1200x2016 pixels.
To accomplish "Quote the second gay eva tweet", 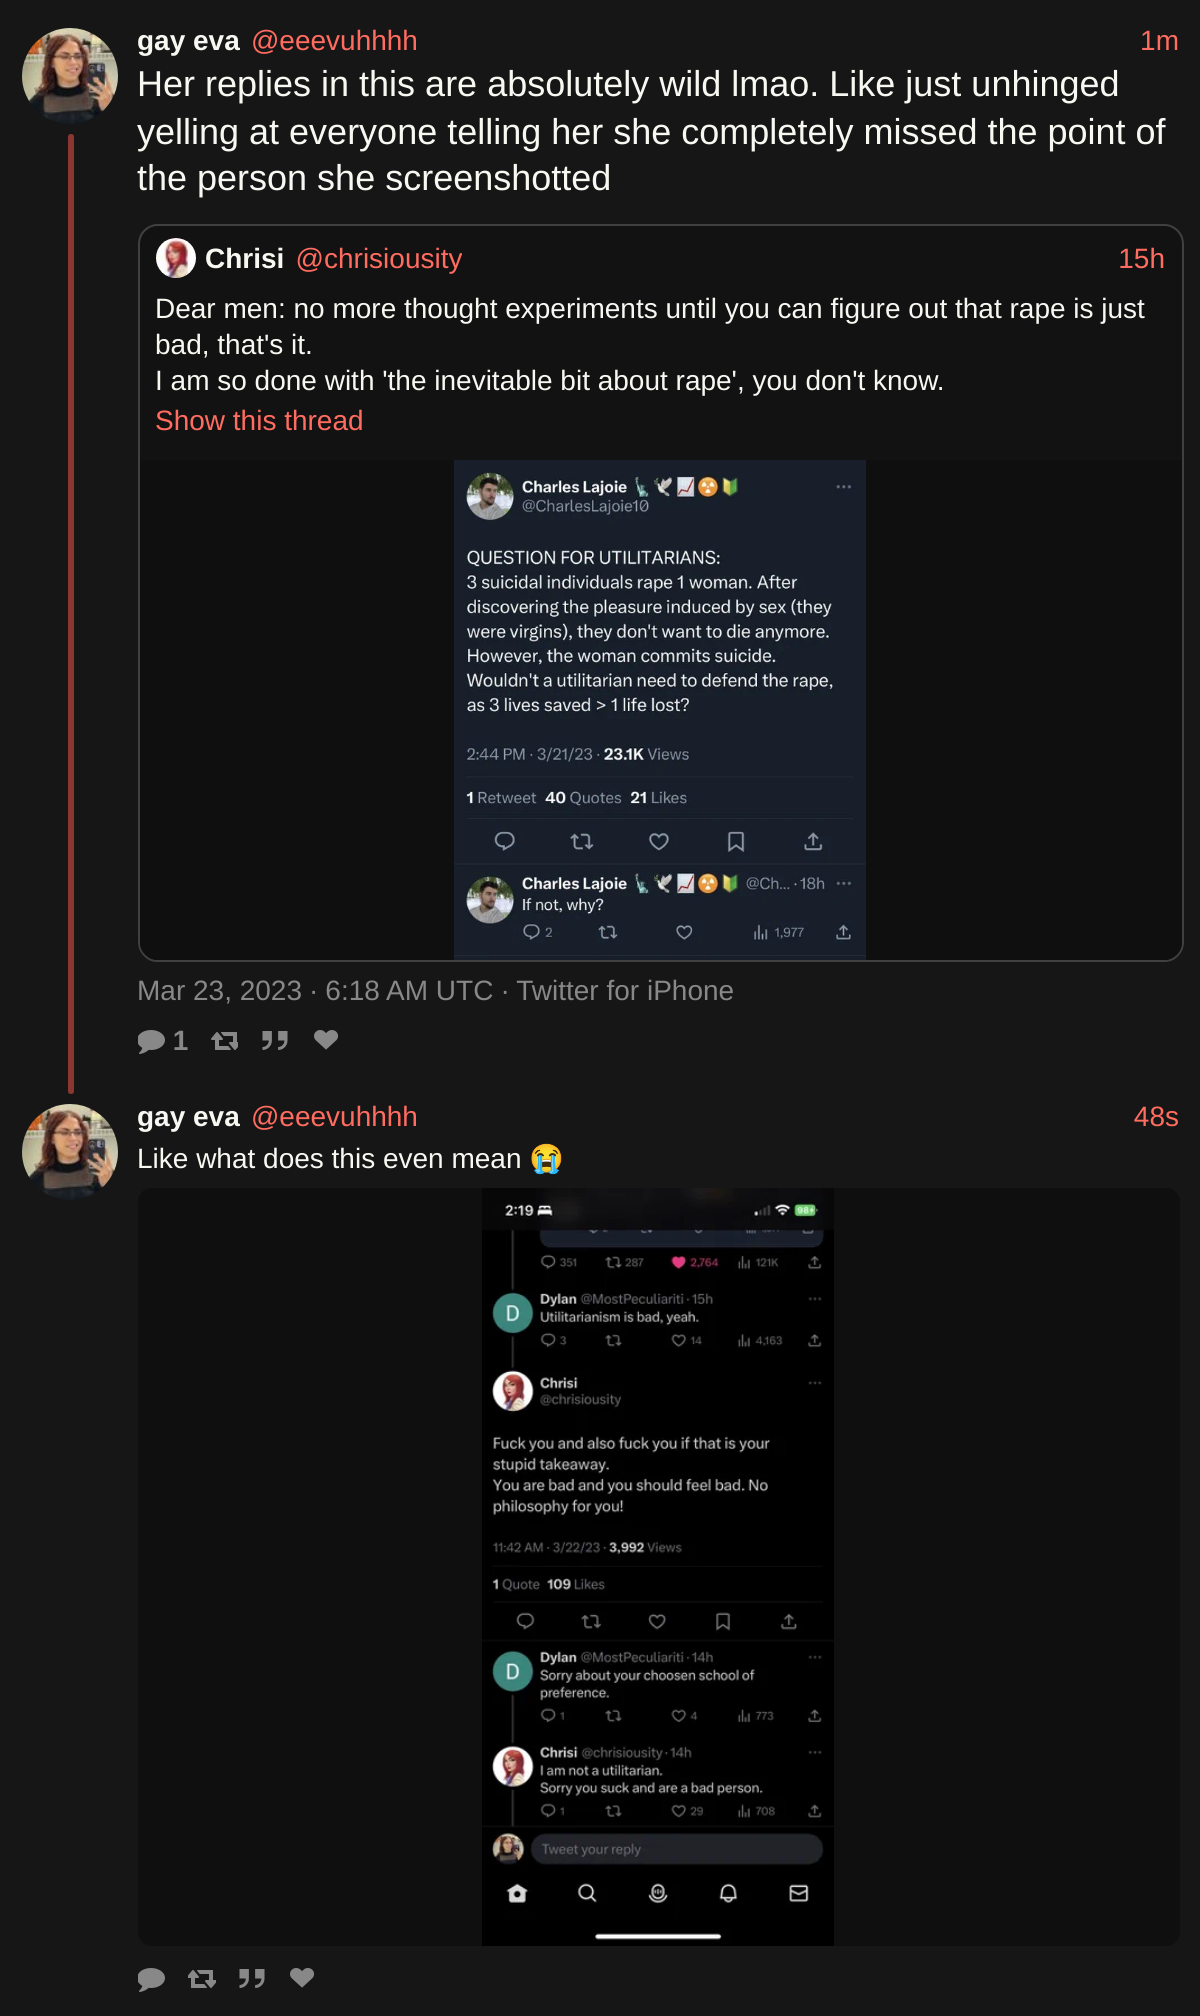I will (252, 1979).
